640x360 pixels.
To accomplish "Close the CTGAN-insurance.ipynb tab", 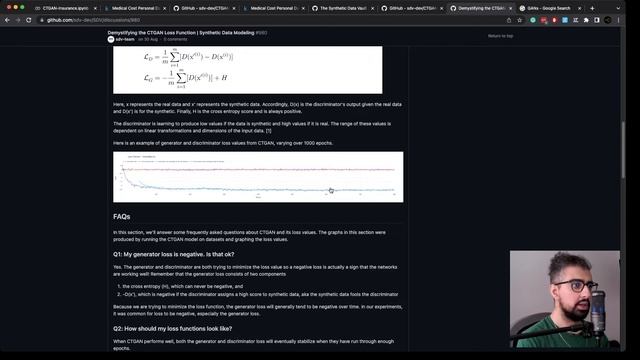I will [95, 8].
